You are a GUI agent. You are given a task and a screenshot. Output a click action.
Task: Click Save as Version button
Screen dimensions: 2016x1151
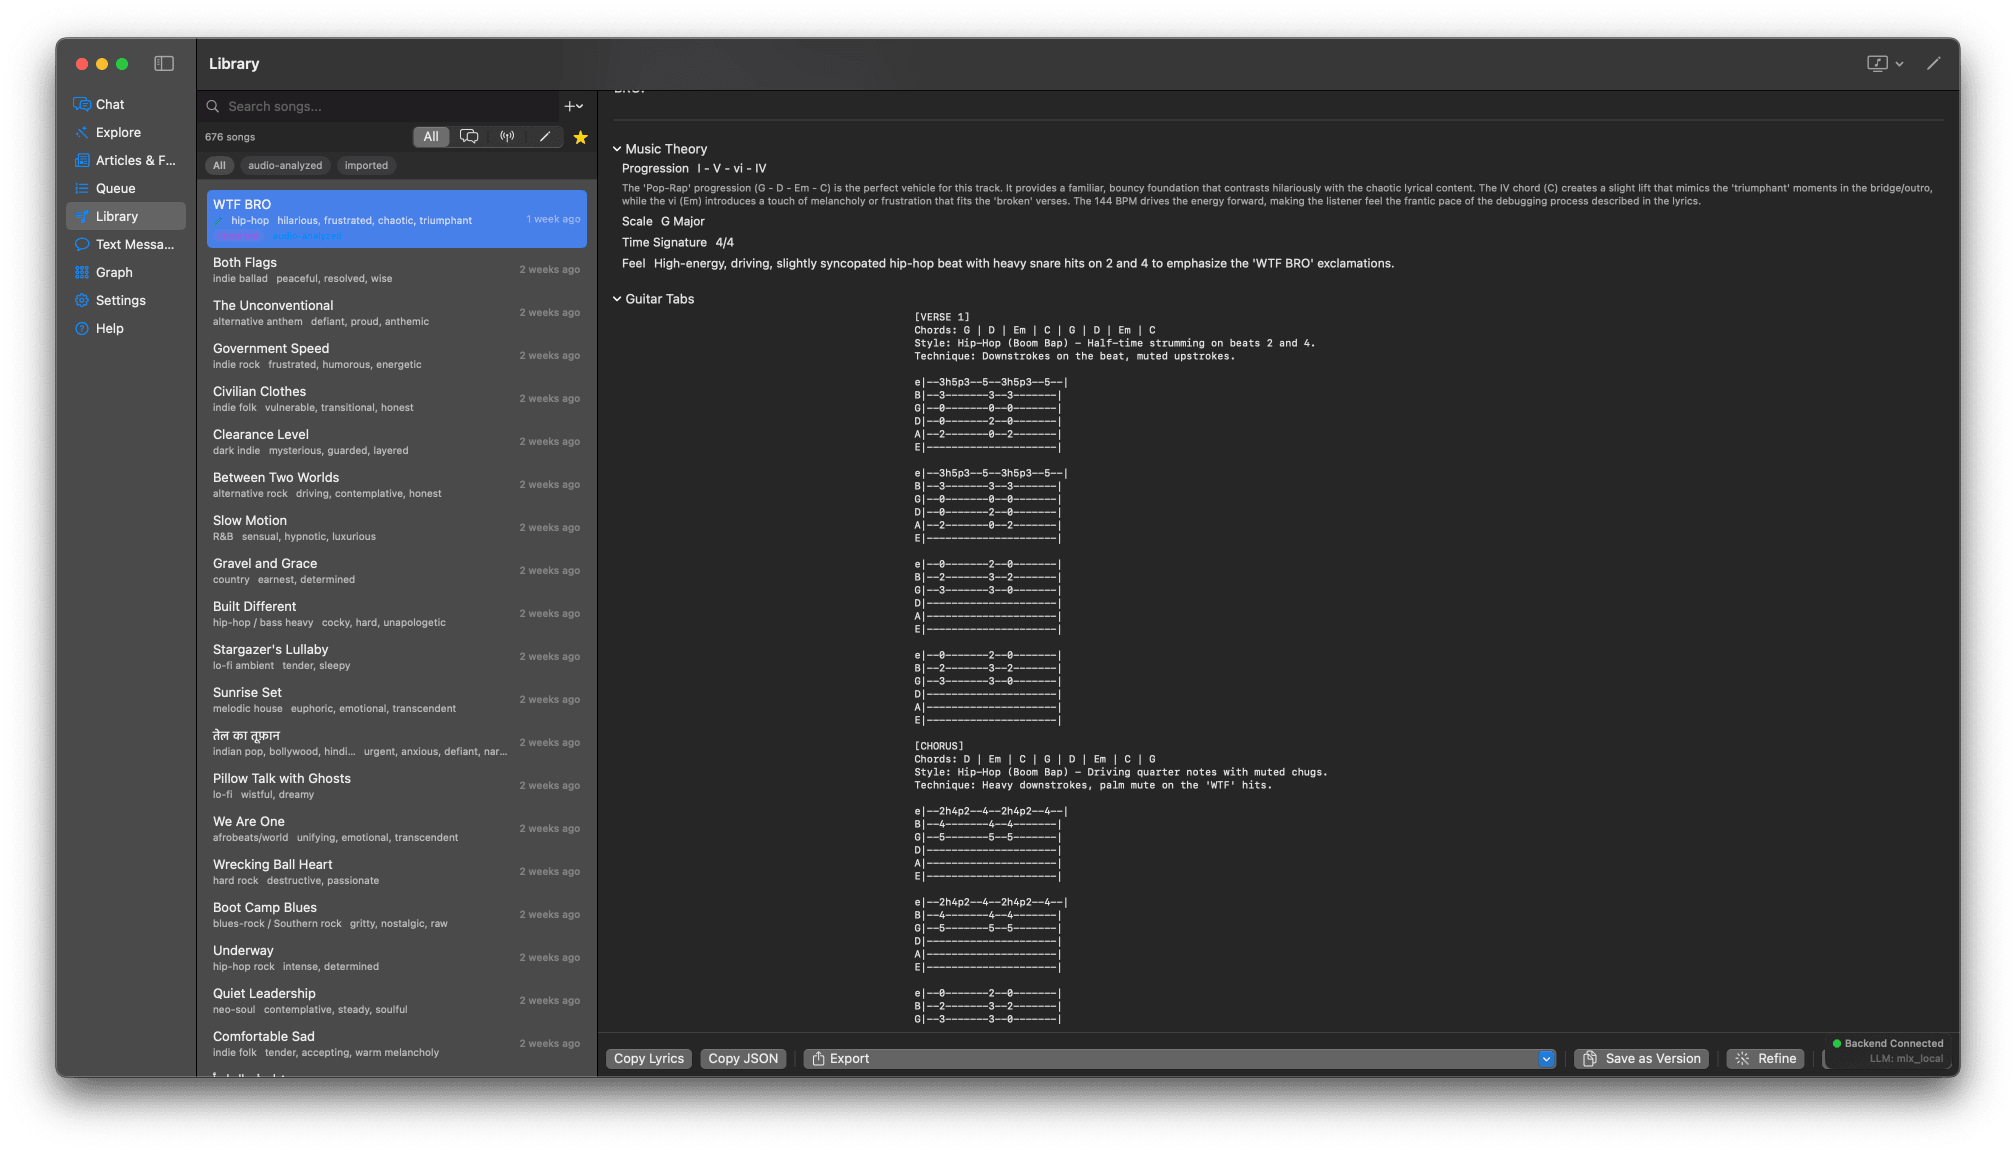coord(1641,1059)
